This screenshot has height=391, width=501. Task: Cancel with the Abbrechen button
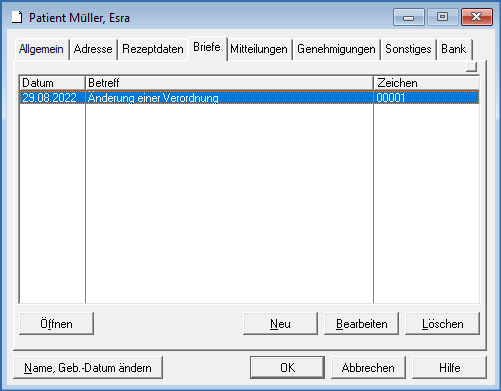pos(368,368)
